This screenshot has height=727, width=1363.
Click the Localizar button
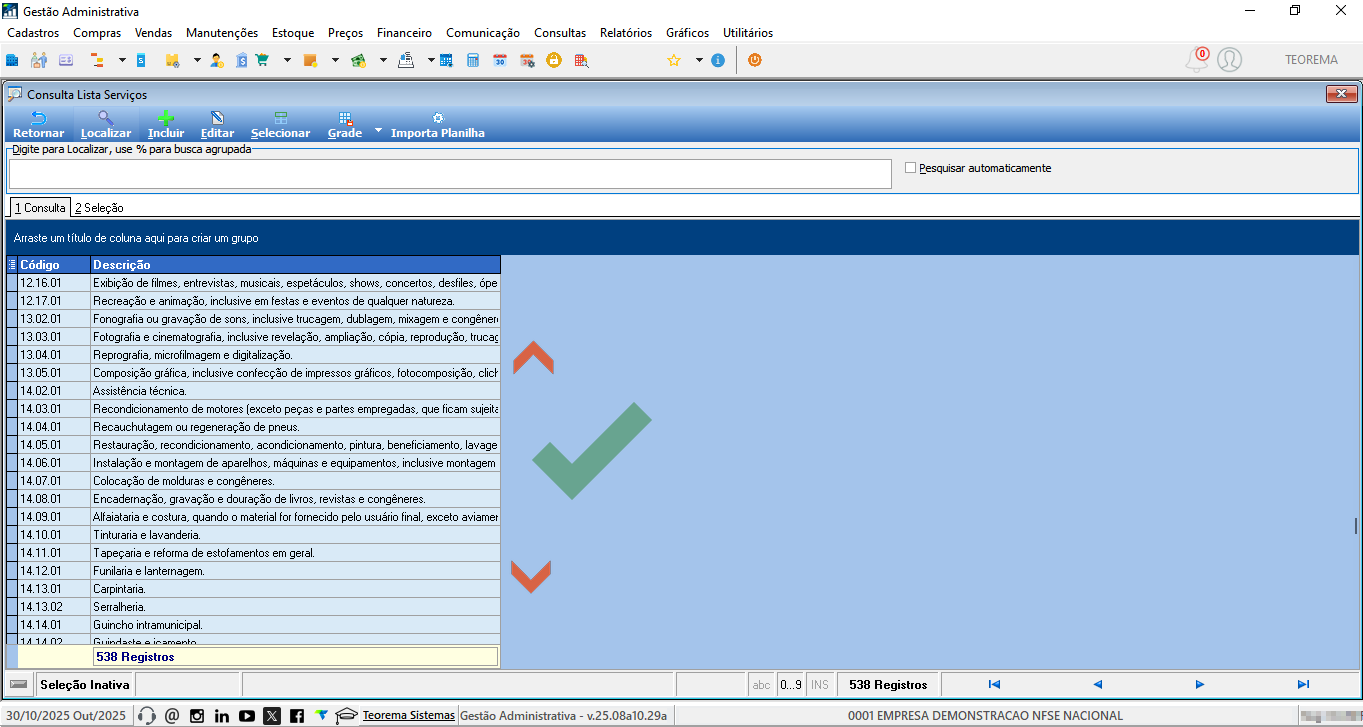pos(106,125)
